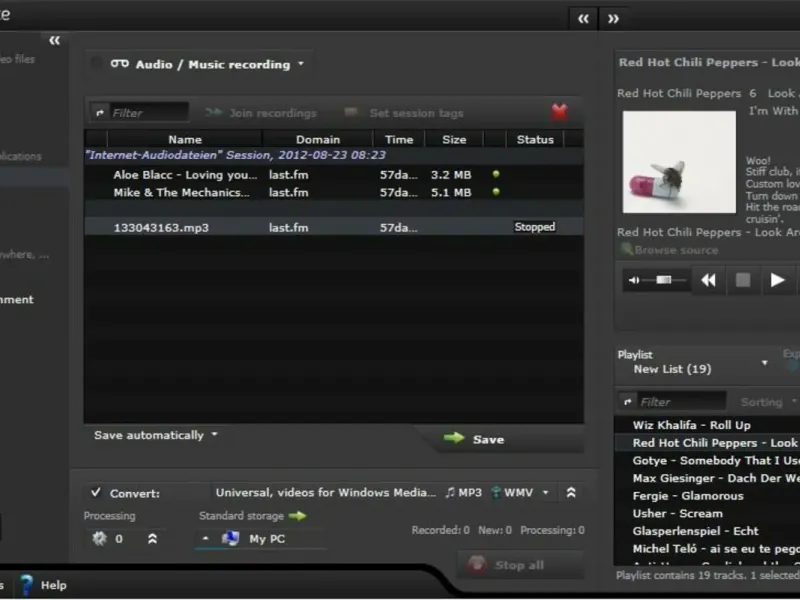800x600 pixels.
Task: Click Stop all button
Action: pyautogui.click(x=520, y=565)
